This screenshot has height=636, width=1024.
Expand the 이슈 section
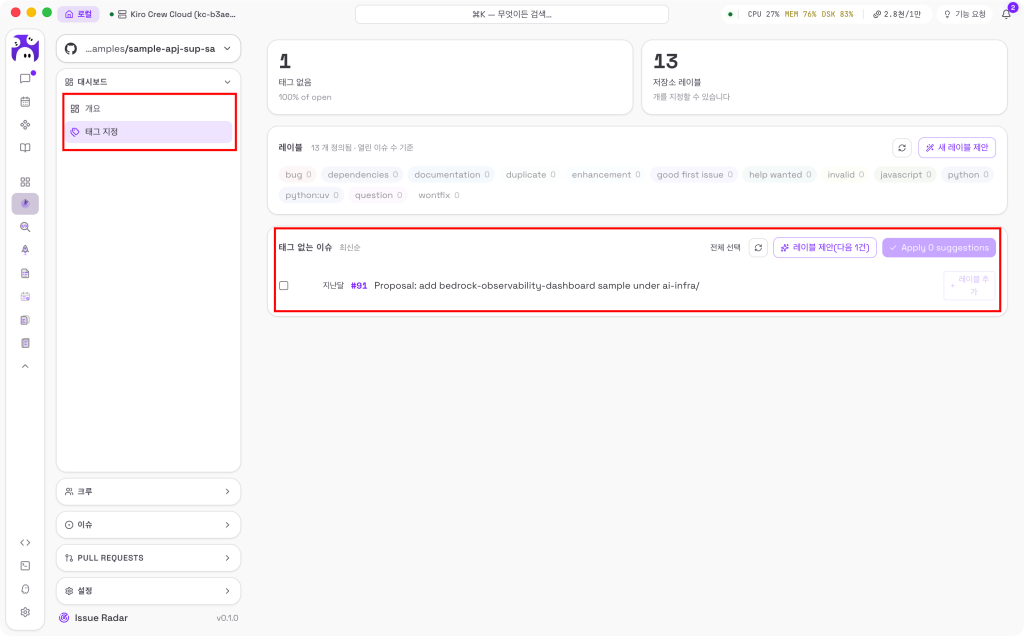coord(148,525)
